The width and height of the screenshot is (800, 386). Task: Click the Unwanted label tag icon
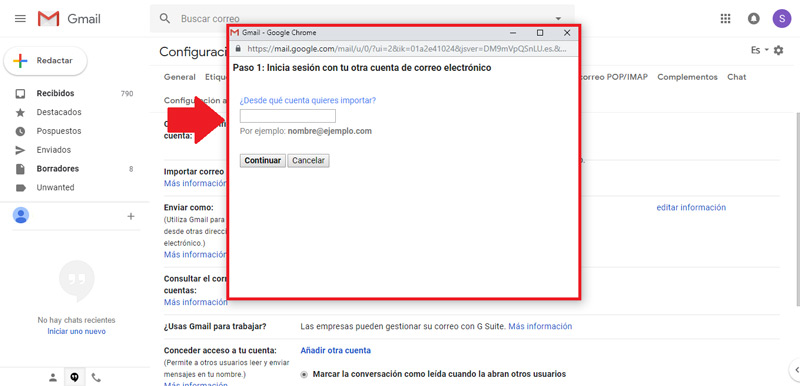(20, 188)
